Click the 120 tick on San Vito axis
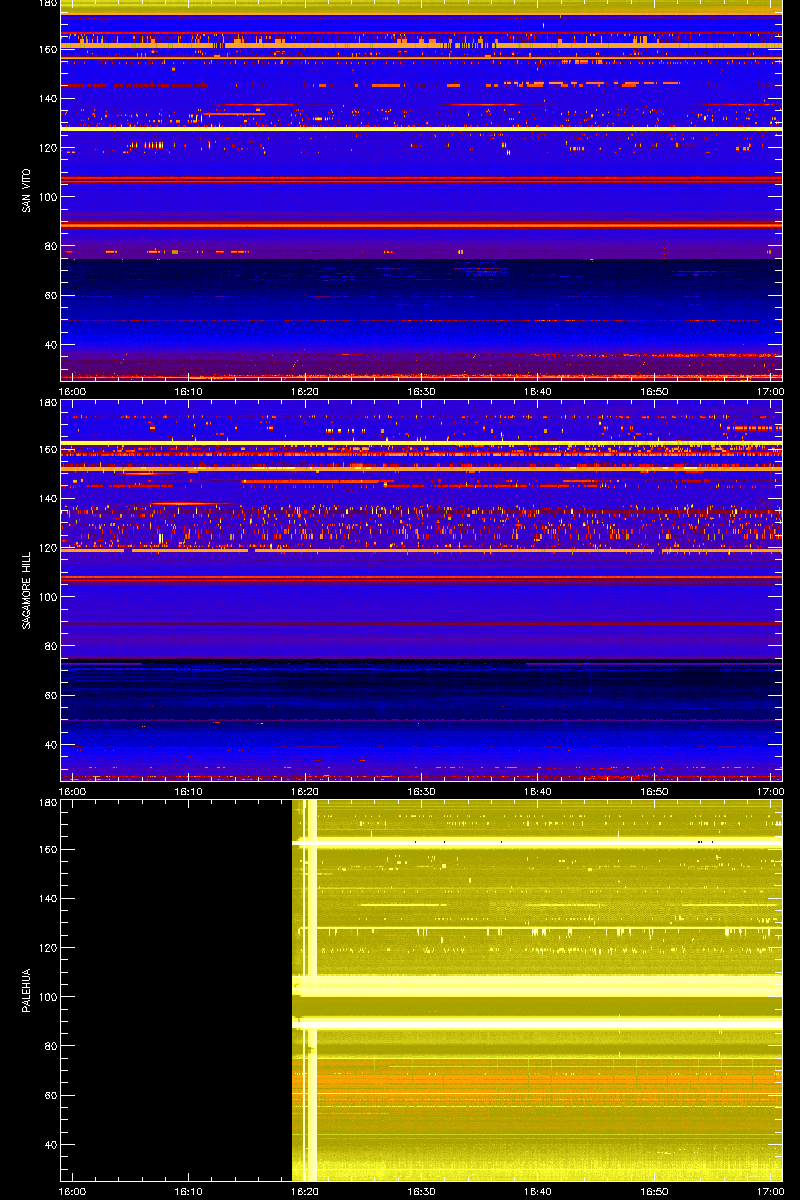800x1200 pixels. coord(47,147)
